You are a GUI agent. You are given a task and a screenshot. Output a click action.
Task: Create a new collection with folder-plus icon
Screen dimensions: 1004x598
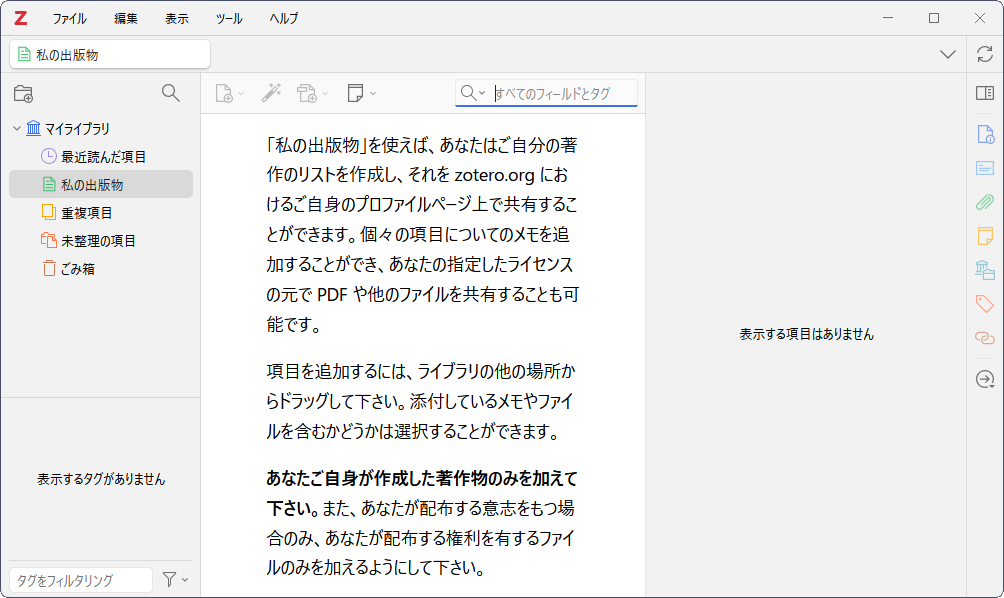point(24,93)
